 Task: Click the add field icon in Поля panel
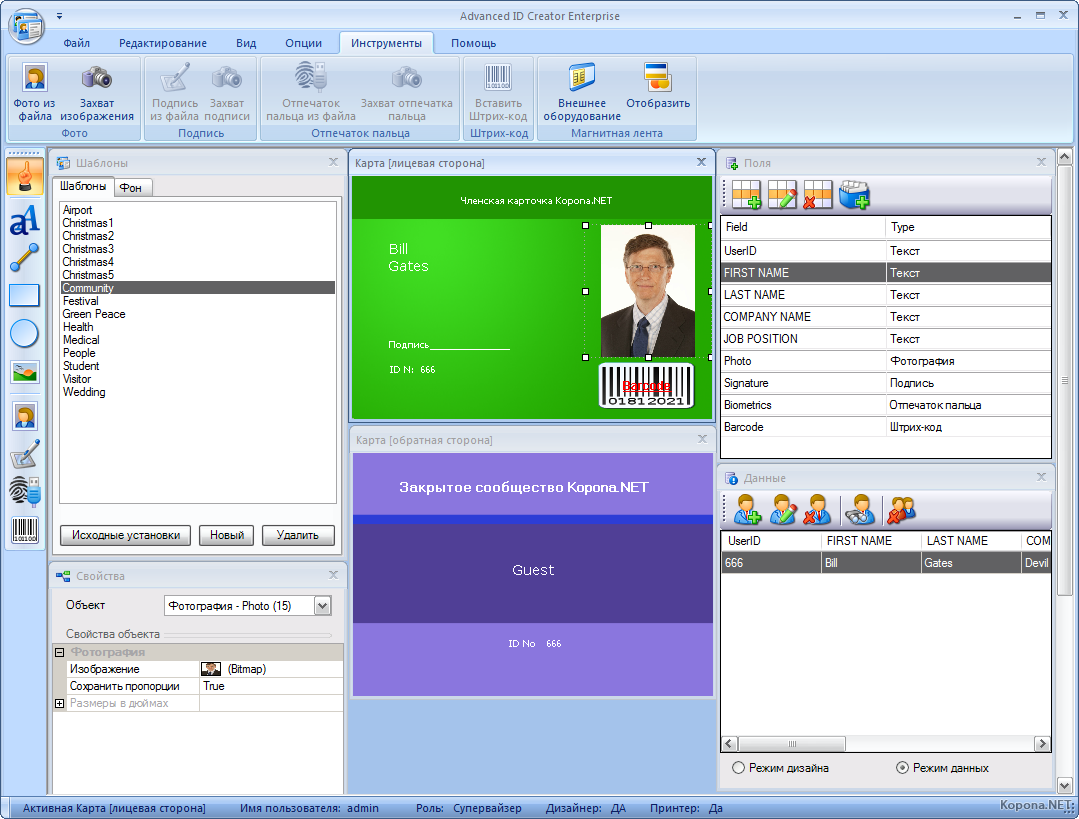click(747, 195)
